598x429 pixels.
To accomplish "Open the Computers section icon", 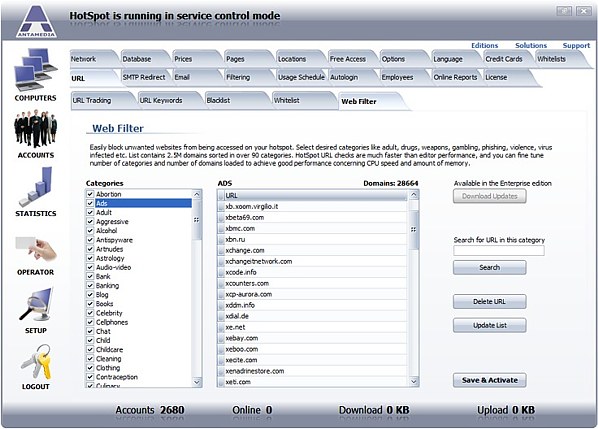I will click(35, 69).
